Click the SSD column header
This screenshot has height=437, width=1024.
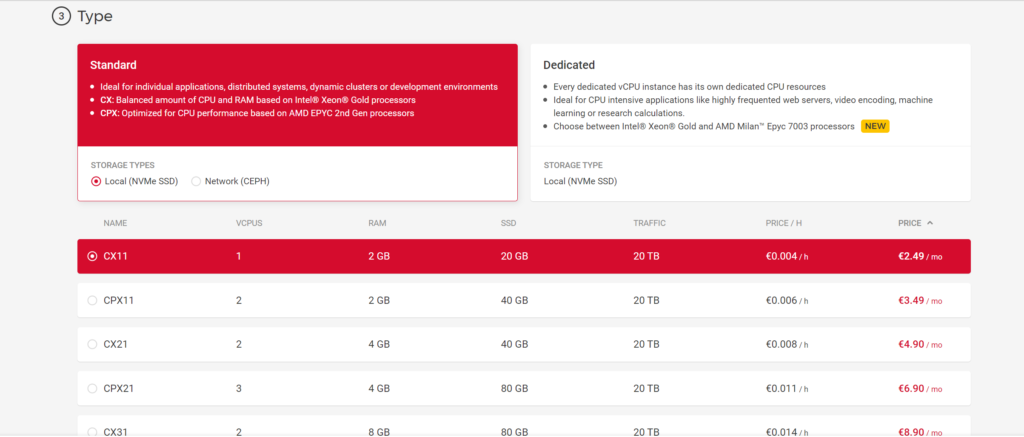(x=509, y=223)
